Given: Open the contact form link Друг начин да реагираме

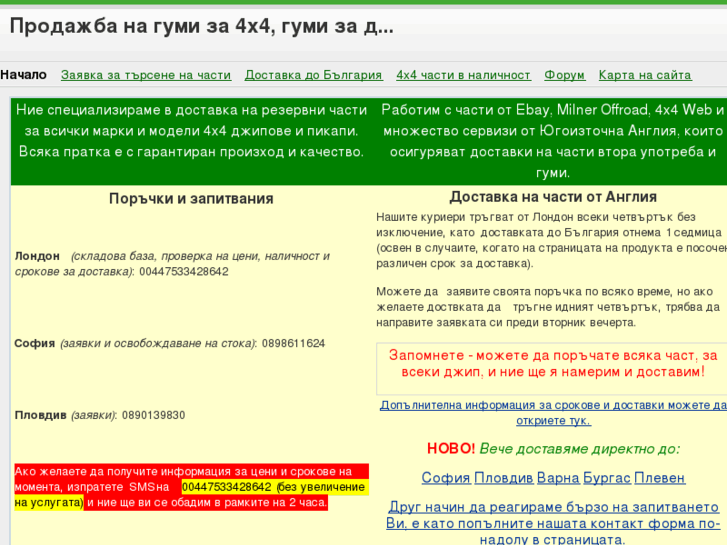Looking at the screenshot, I should click(x=553, y=523).
